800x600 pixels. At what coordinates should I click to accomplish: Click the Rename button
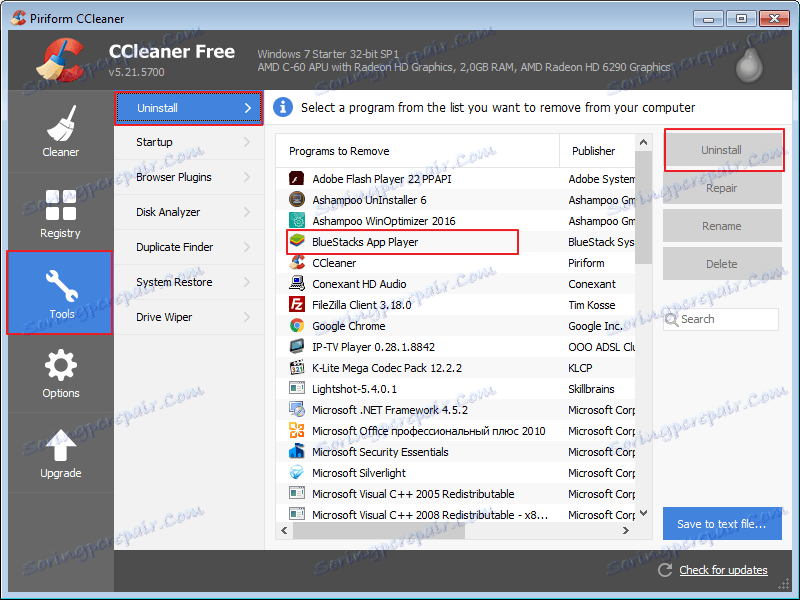pyautogui.click(x=722, y=226)
